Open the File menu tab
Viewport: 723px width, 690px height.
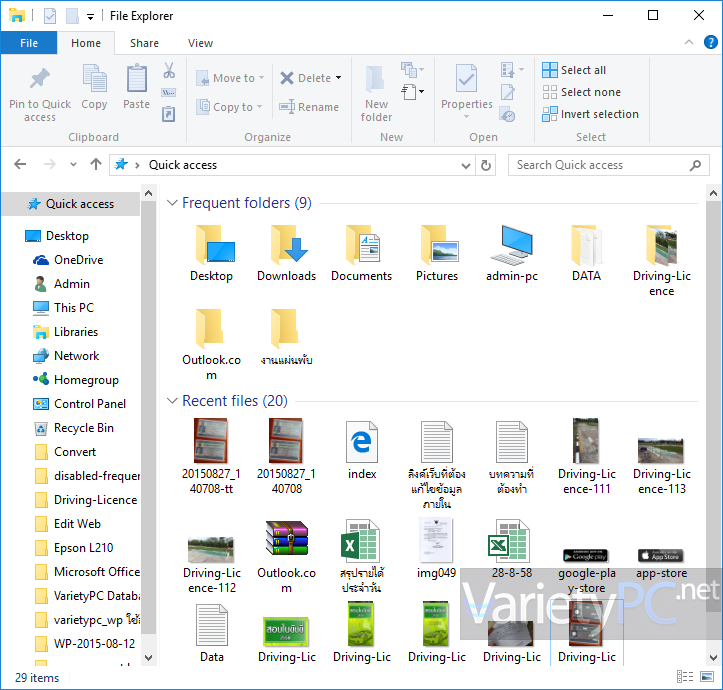pos(29,43)
